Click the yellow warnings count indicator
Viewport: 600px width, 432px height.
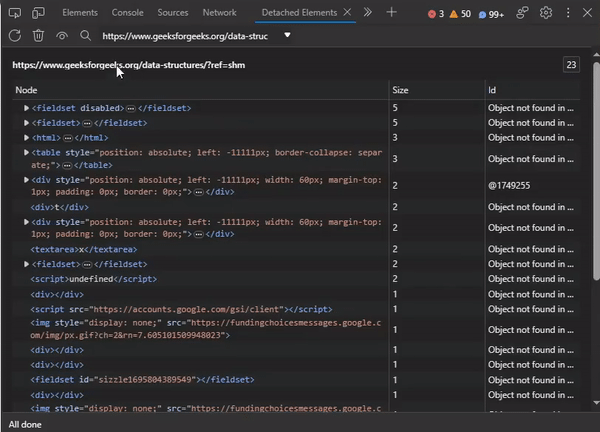click(x=460, y=13)
